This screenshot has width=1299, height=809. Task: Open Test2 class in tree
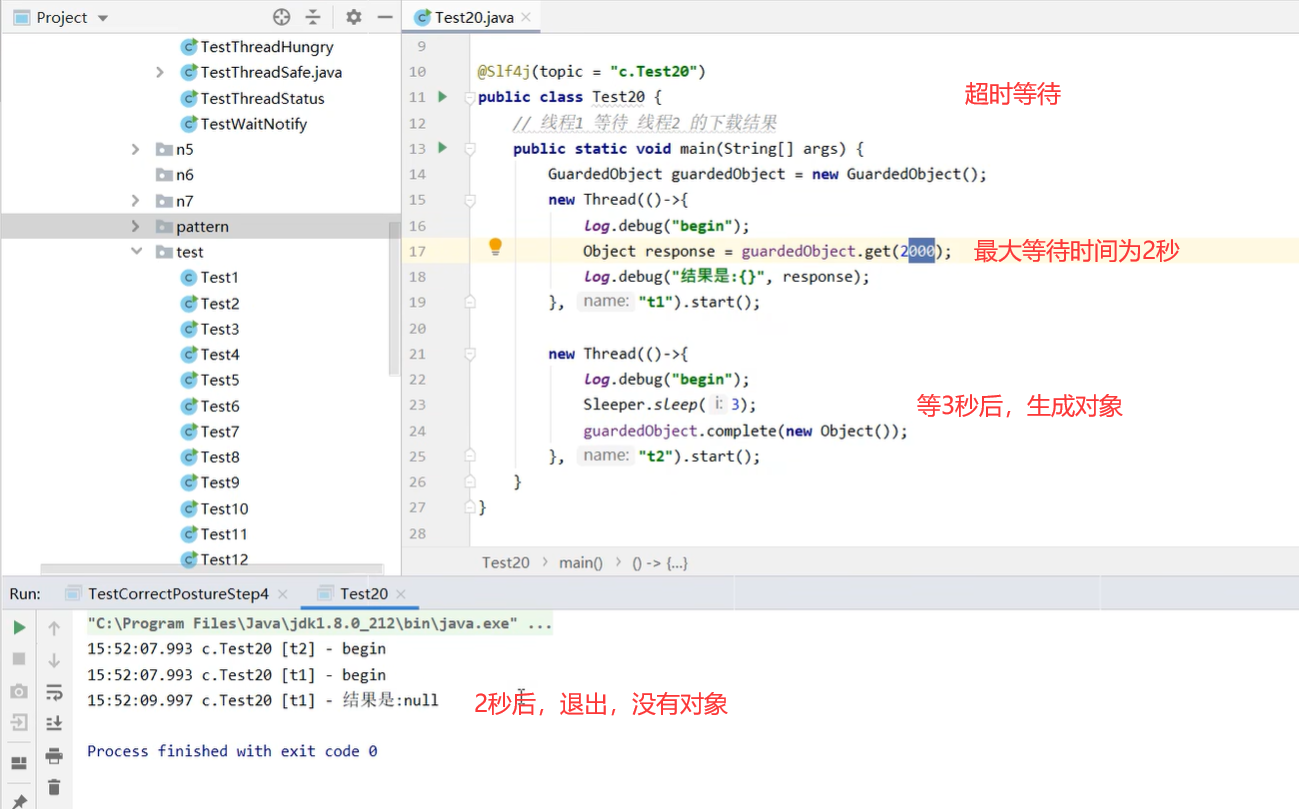[x=210, y=303]
